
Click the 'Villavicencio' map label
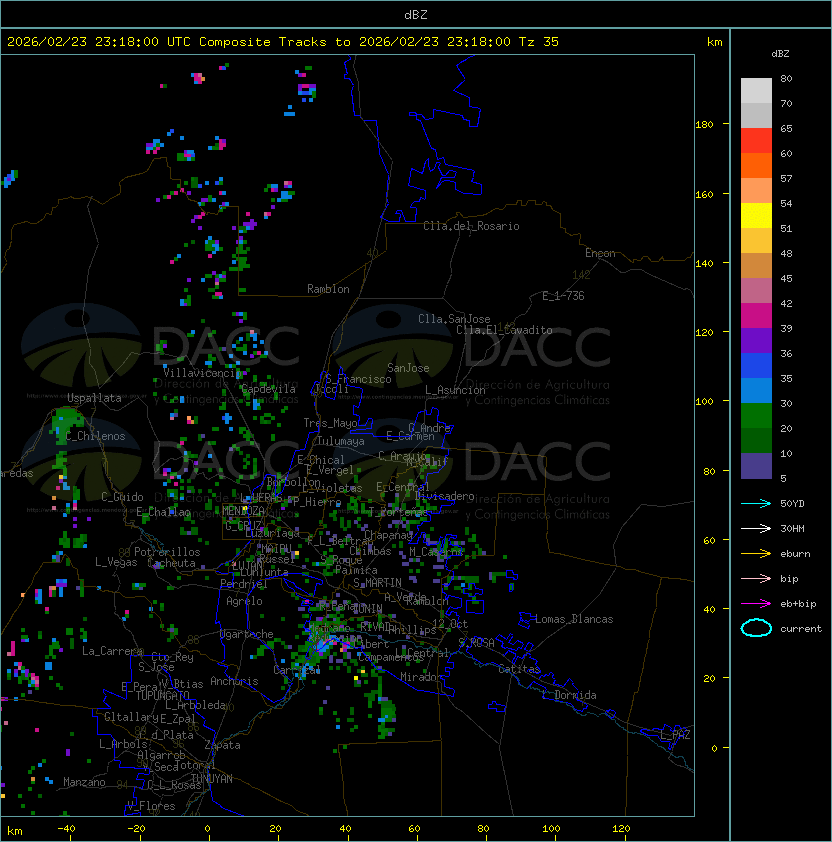pos(202,373)
